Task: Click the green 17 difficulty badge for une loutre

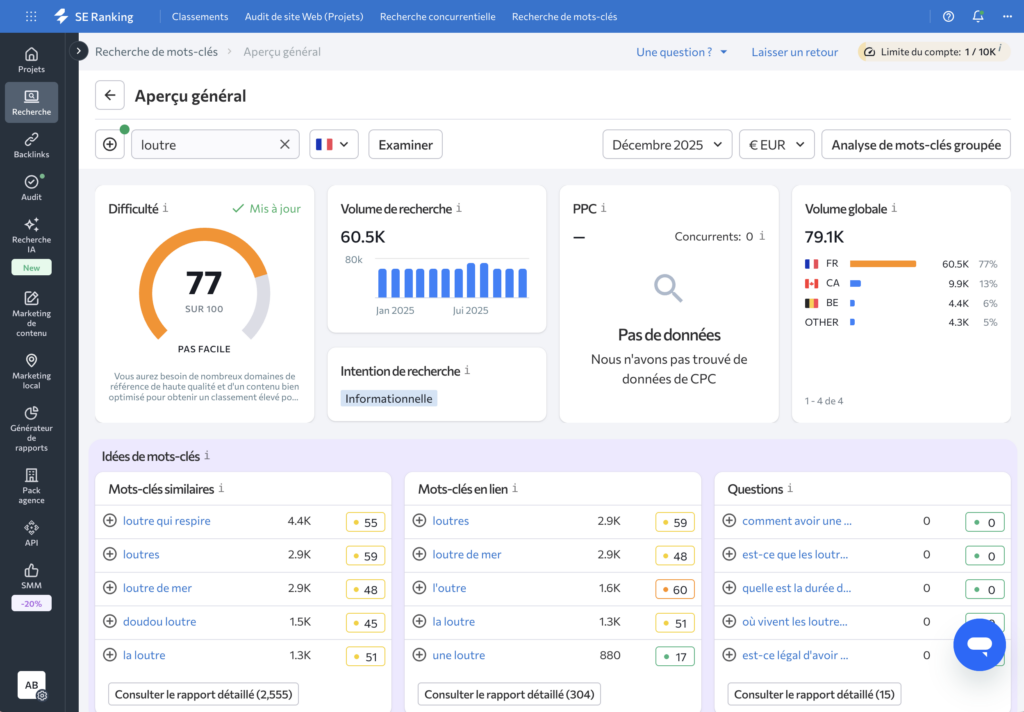Action: [x=675, y=656]
